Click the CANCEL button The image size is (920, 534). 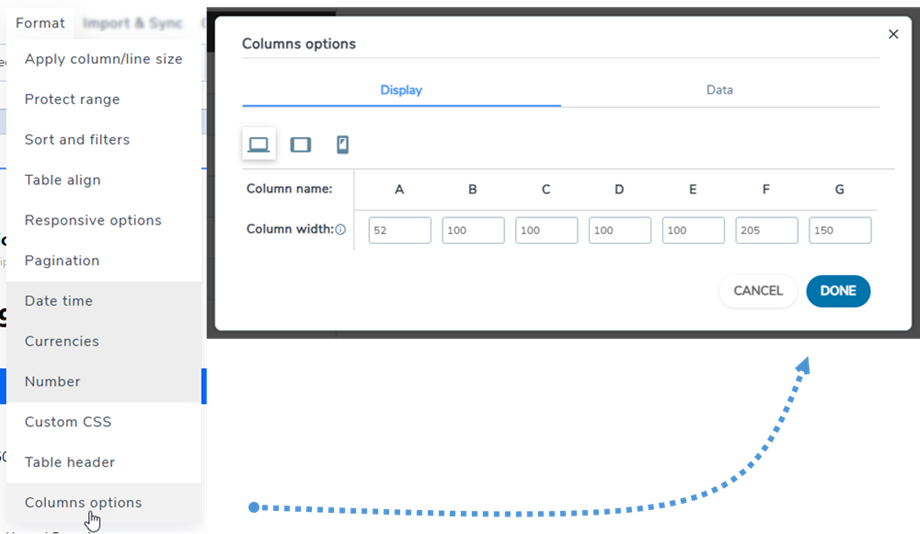point(758,291)
